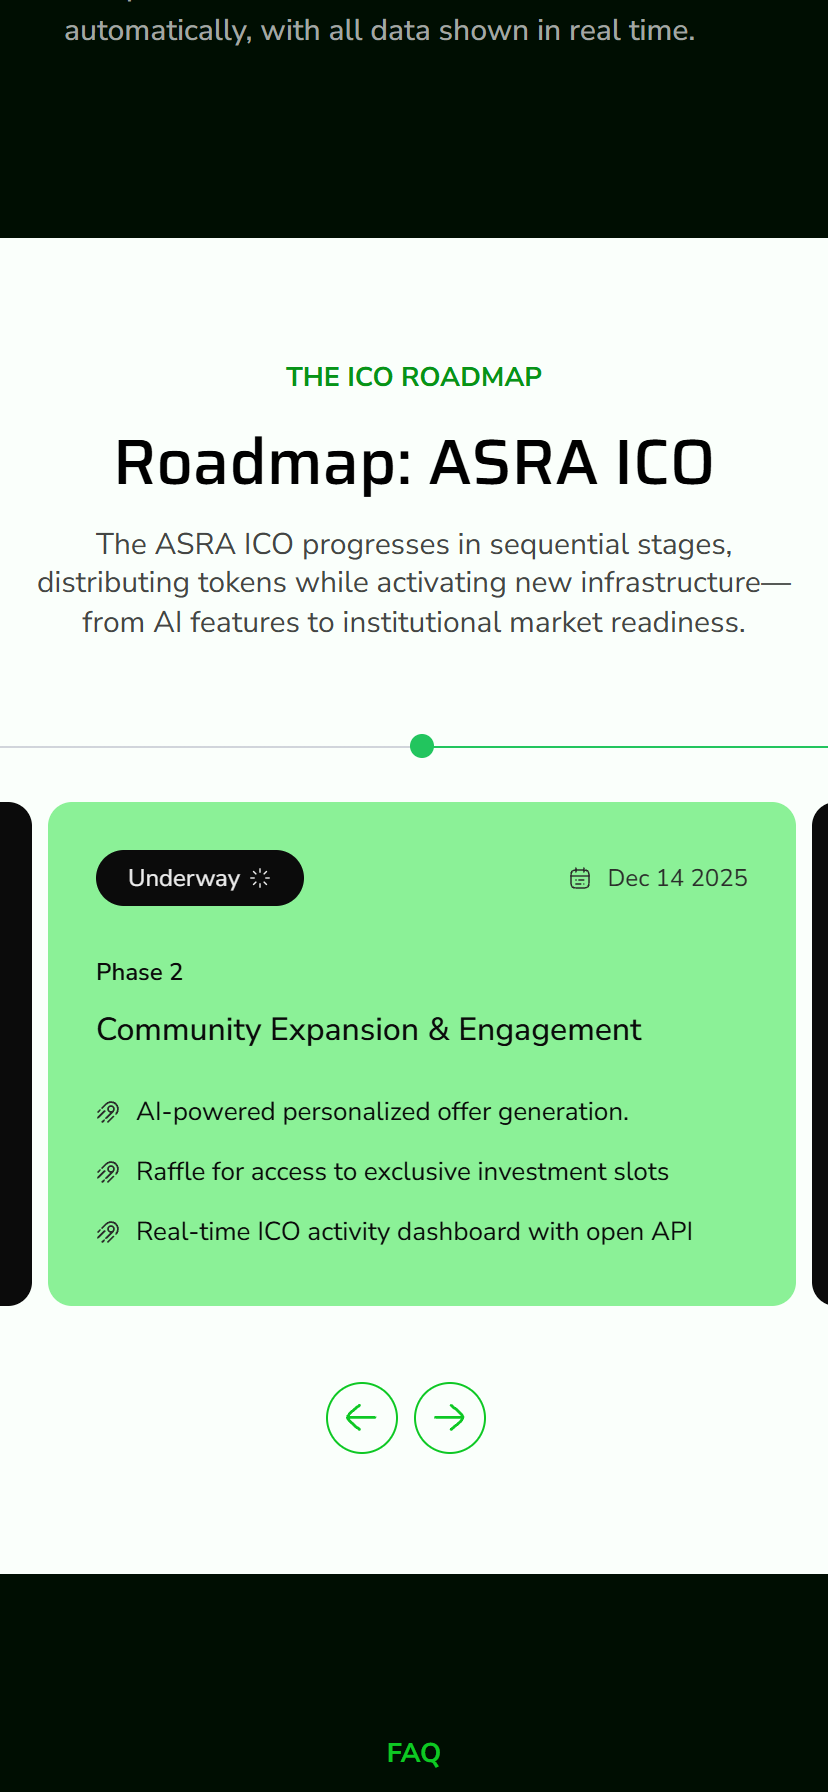Click Raffle for access to exclusive investment slots
The image size is (828, 1792).
[402, 1172]
